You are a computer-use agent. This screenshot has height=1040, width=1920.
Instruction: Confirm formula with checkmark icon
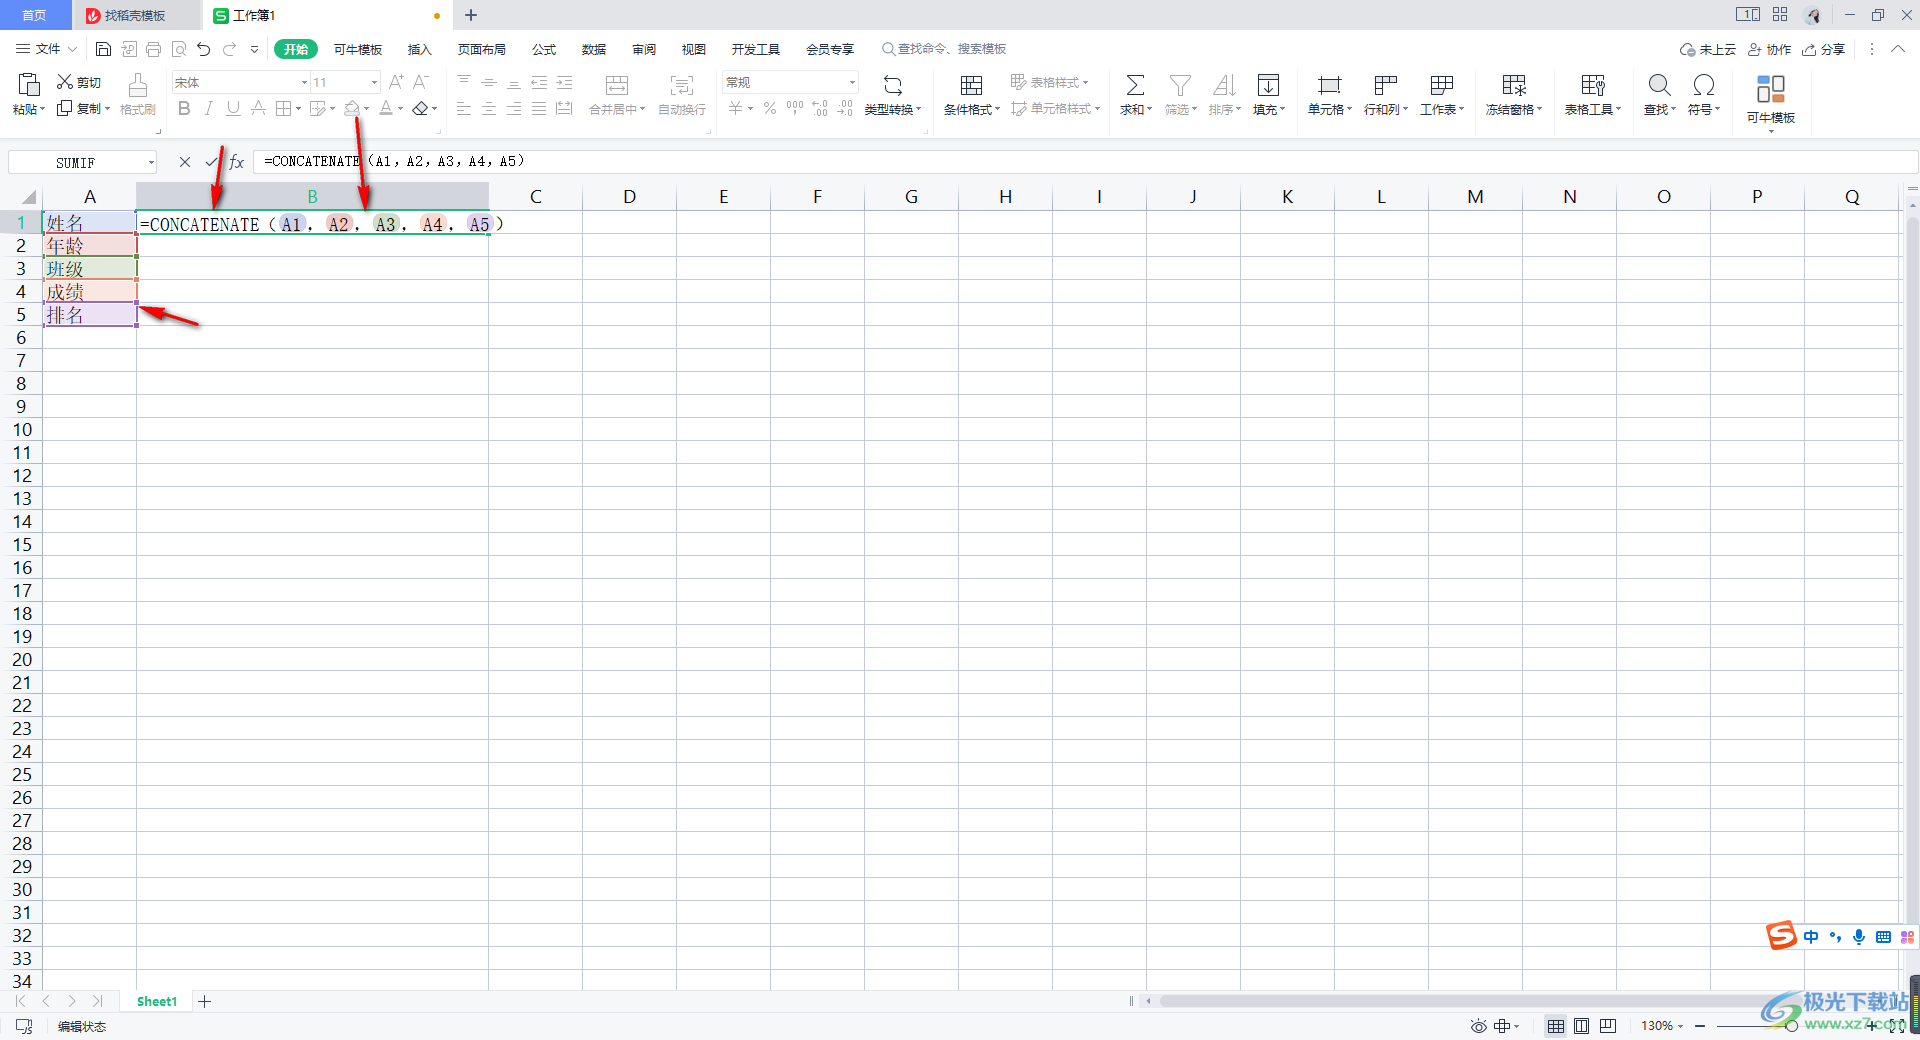coord(211,162)
